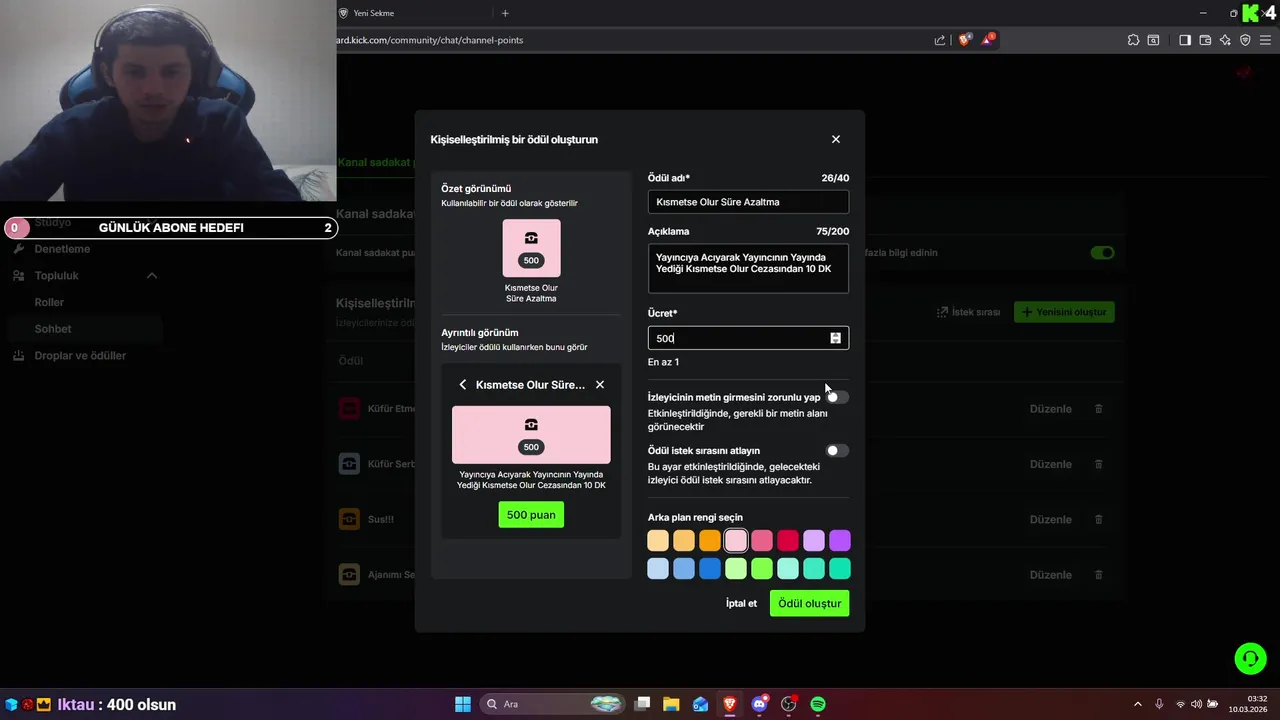
Task: Toggle Ödül istek sırasını atlayın switch
Action: (x=837, y=451)
